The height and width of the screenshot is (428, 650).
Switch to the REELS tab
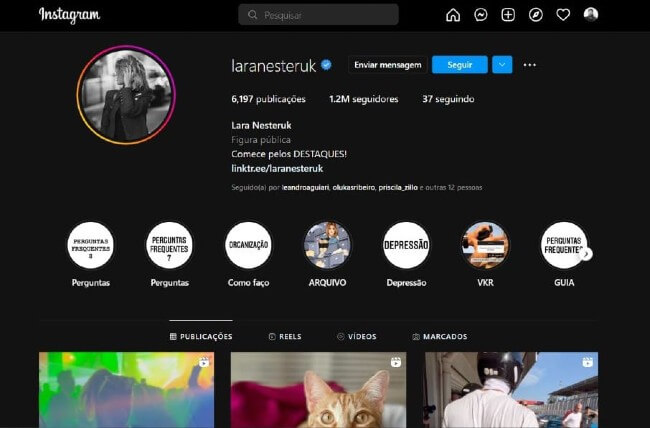[285, 336]
